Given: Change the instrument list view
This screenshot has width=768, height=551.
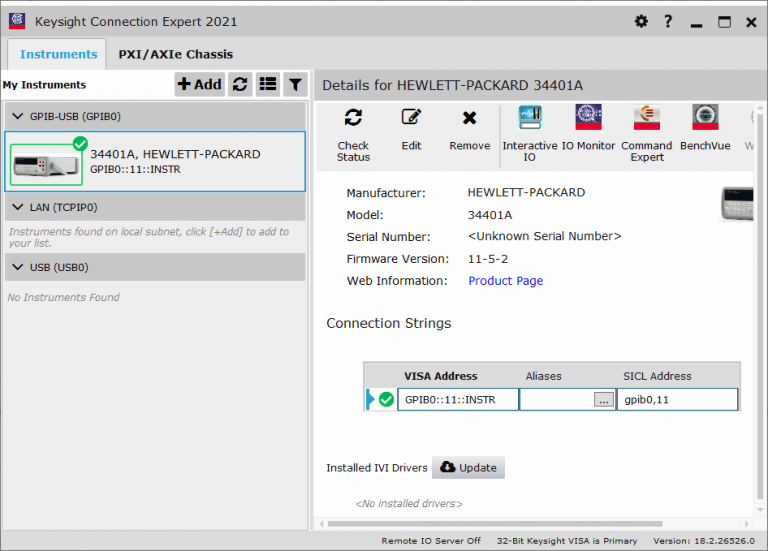Looking at the screenshot, I should pos(267,85).
